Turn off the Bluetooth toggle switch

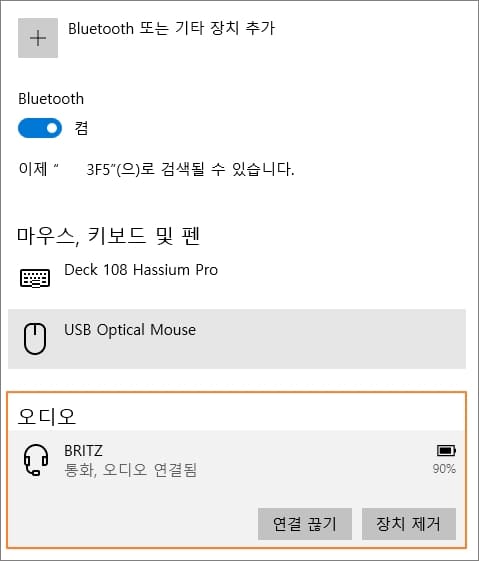click(40, 128)
